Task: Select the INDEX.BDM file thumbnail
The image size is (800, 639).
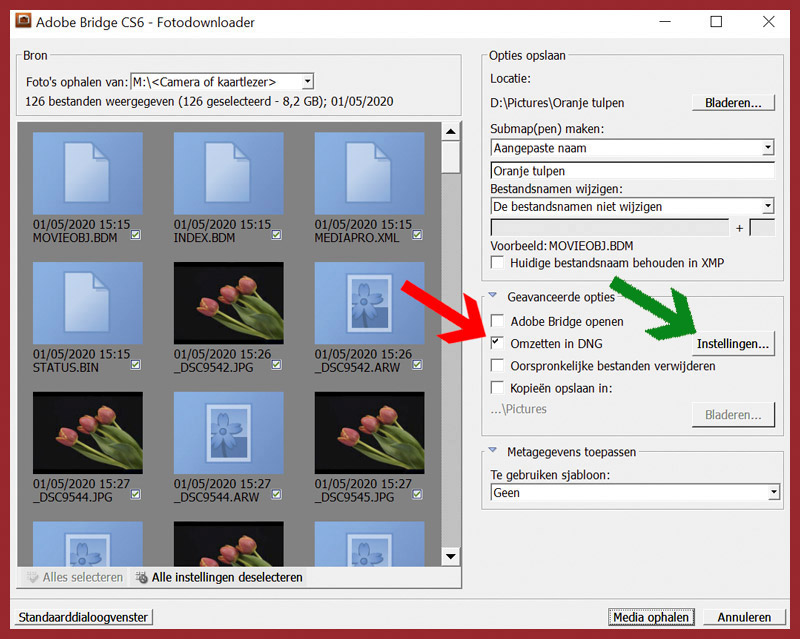Action: tap(229, 174)
